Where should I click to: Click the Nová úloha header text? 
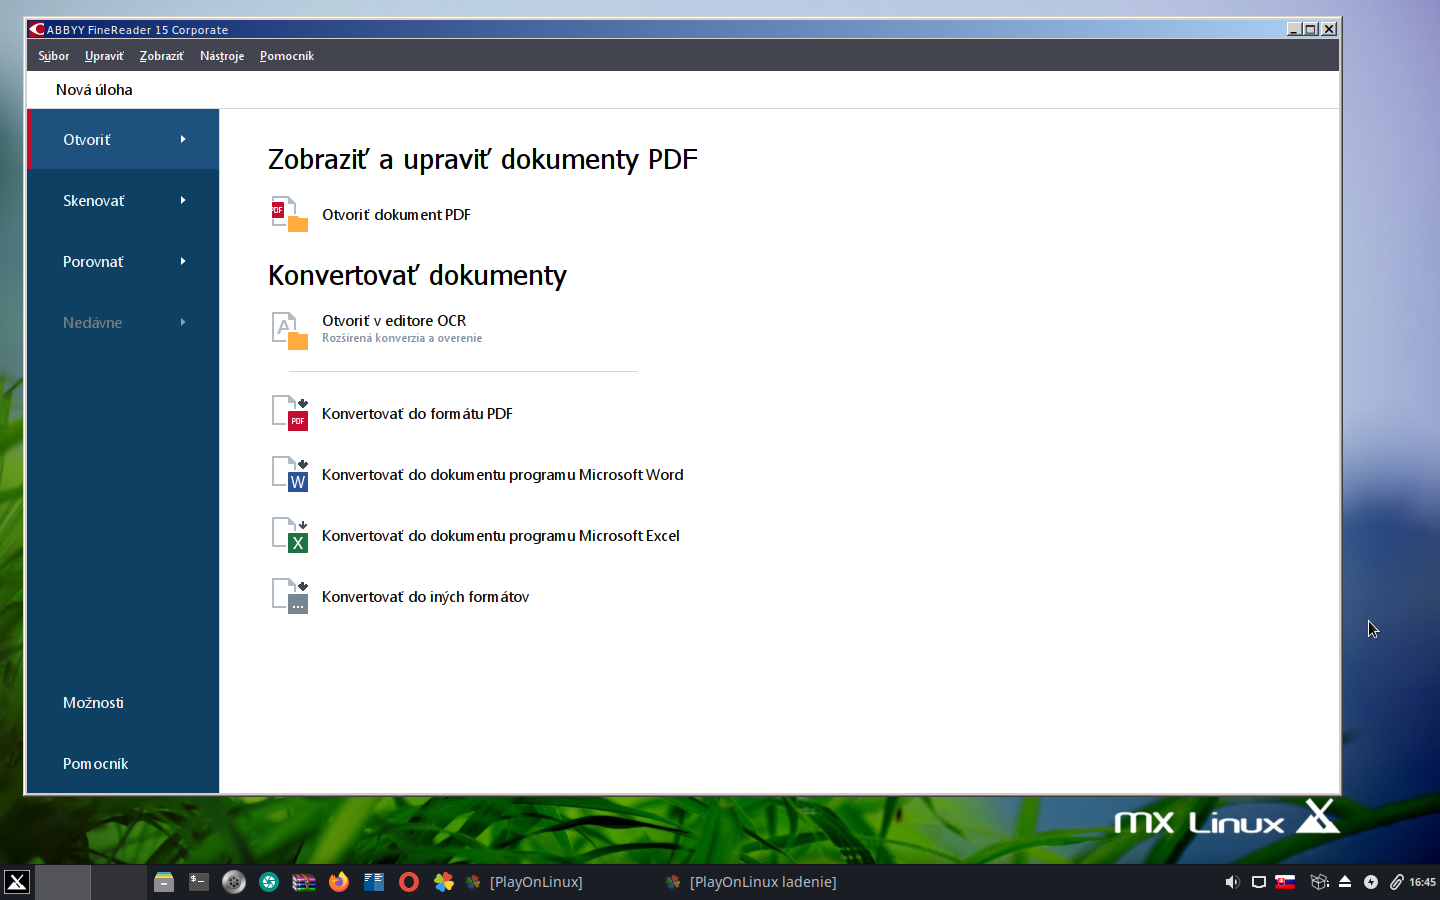(x=94, y=89)
